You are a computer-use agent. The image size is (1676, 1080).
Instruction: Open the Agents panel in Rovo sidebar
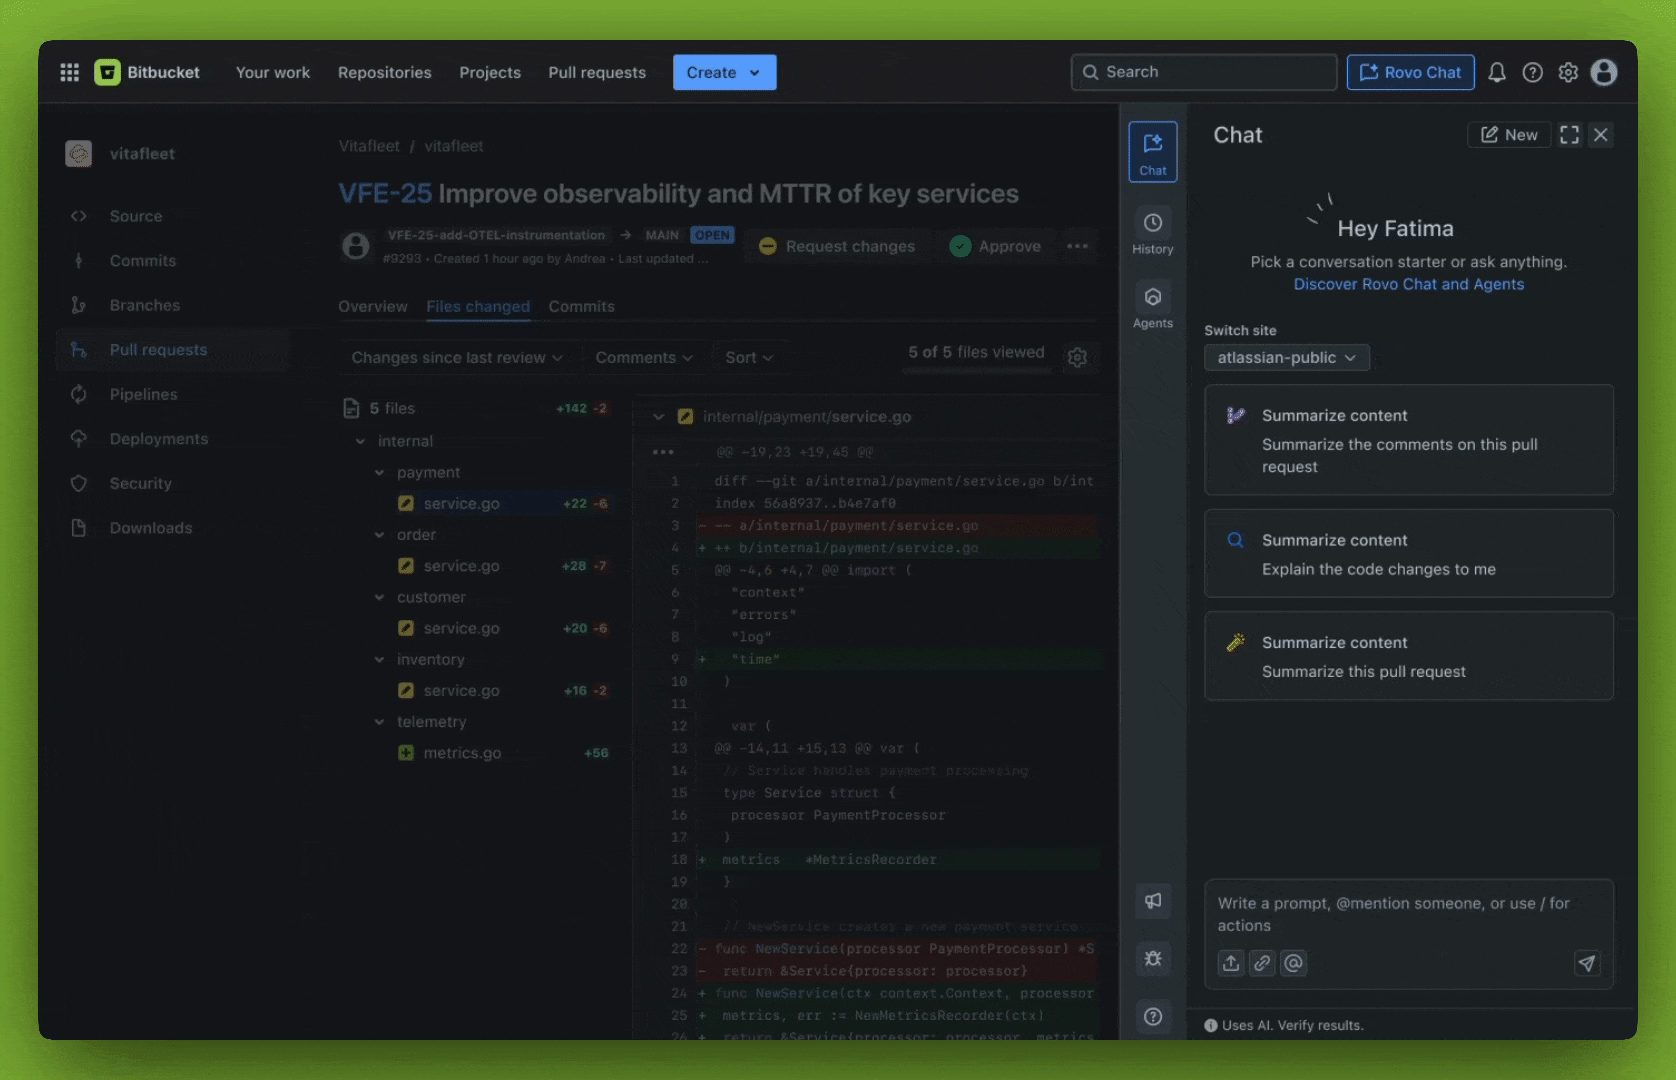tap(1152, 306)
